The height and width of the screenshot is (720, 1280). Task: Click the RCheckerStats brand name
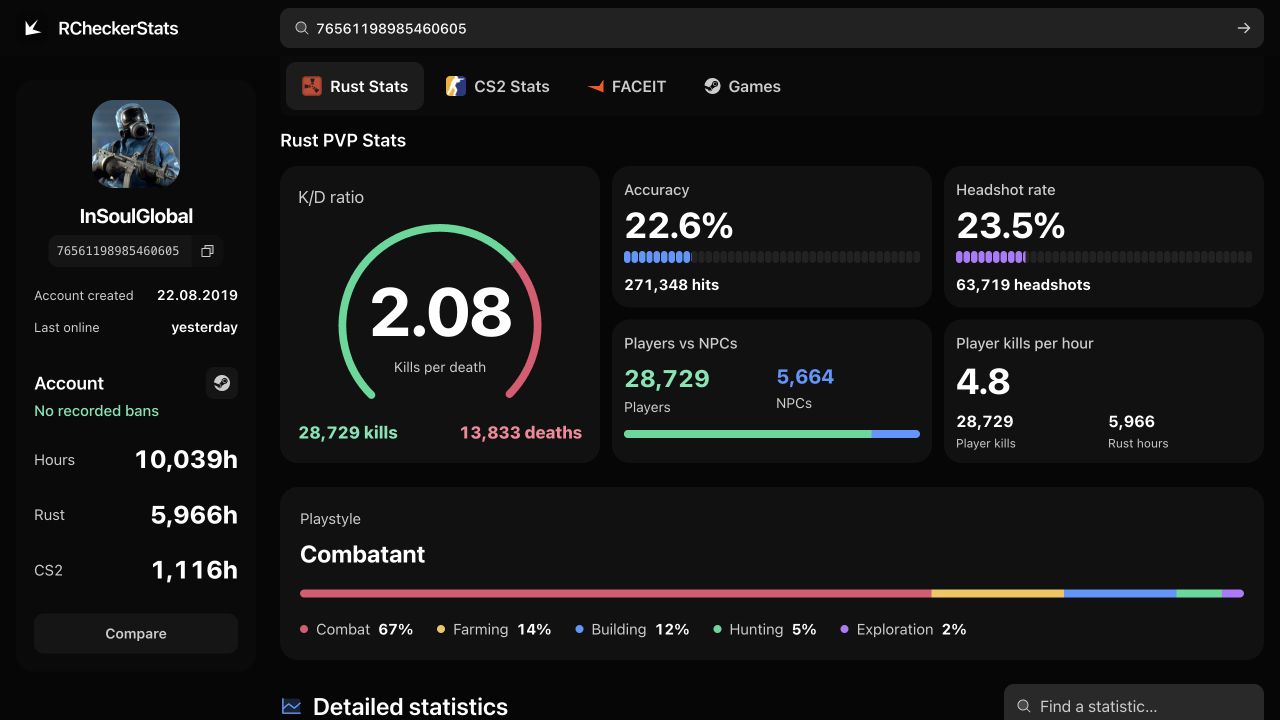point(118,28)
